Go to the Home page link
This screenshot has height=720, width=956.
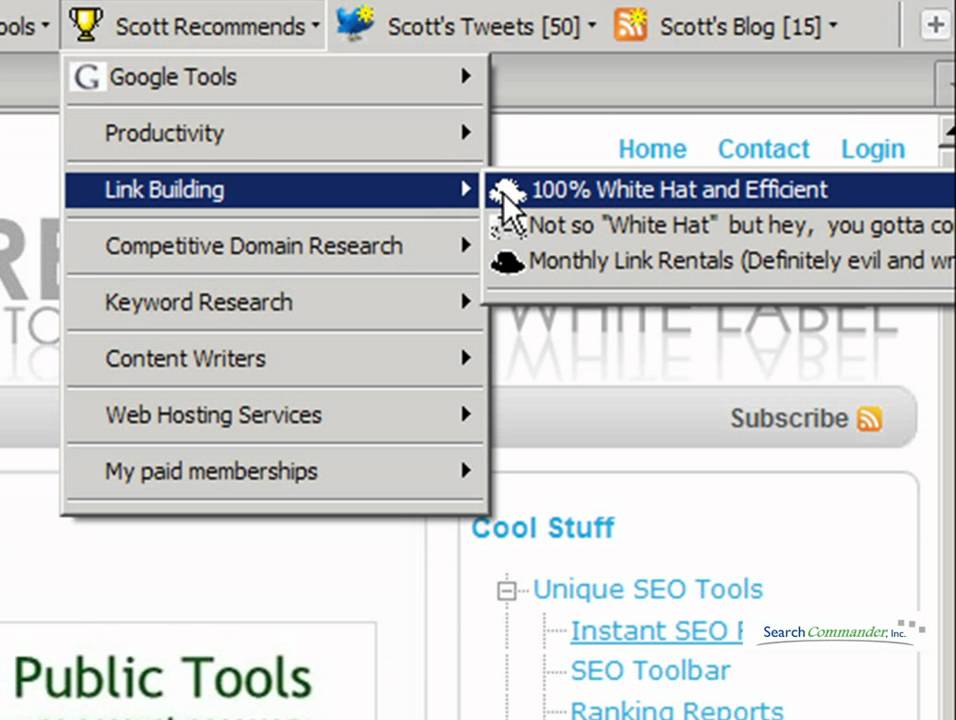point(652,149)
